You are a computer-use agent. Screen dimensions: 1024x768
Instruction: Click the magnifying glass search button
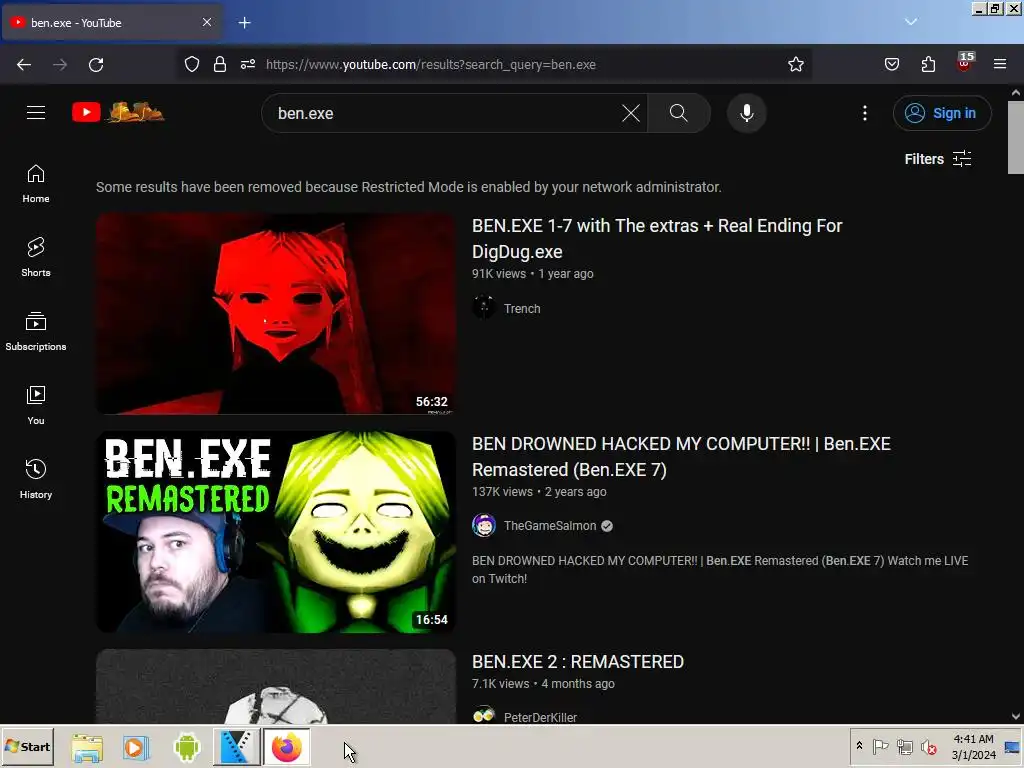point(679,113)
